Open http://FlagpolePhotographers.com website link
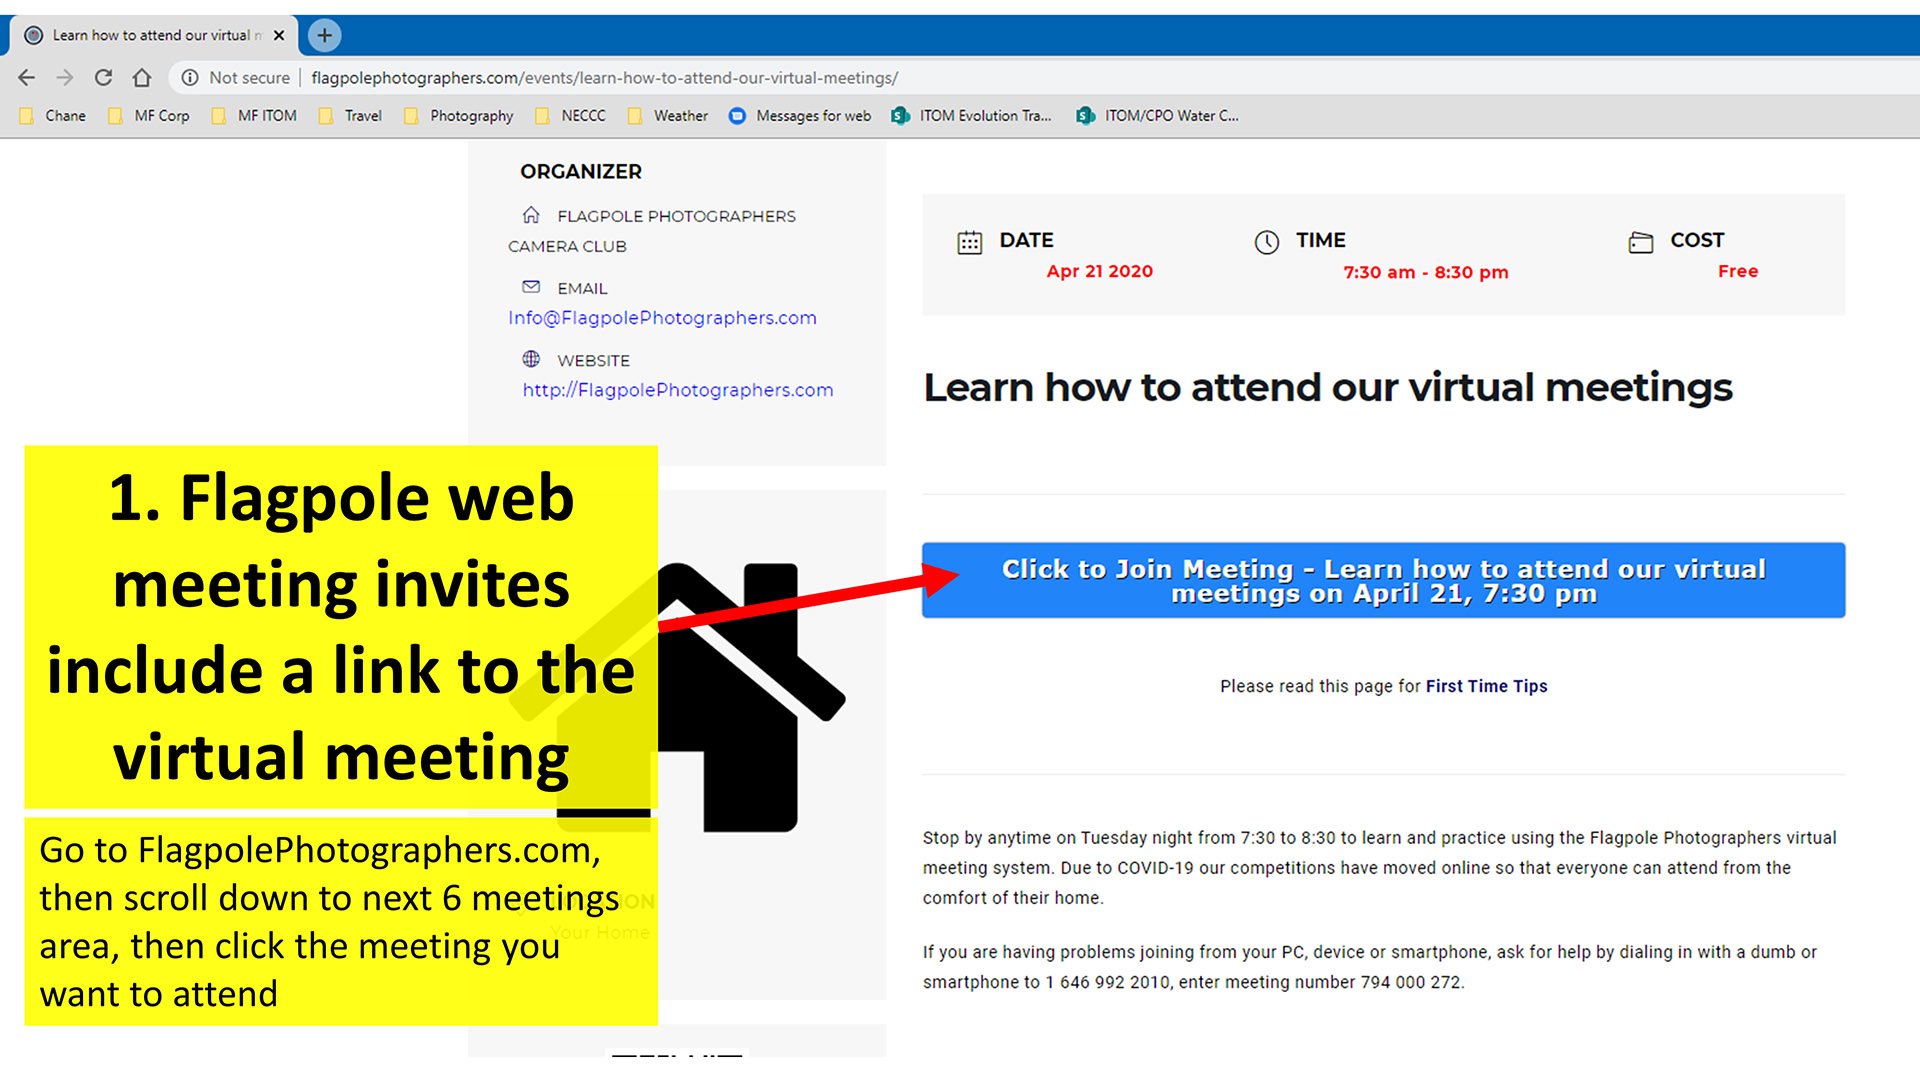 click(677, 390)
